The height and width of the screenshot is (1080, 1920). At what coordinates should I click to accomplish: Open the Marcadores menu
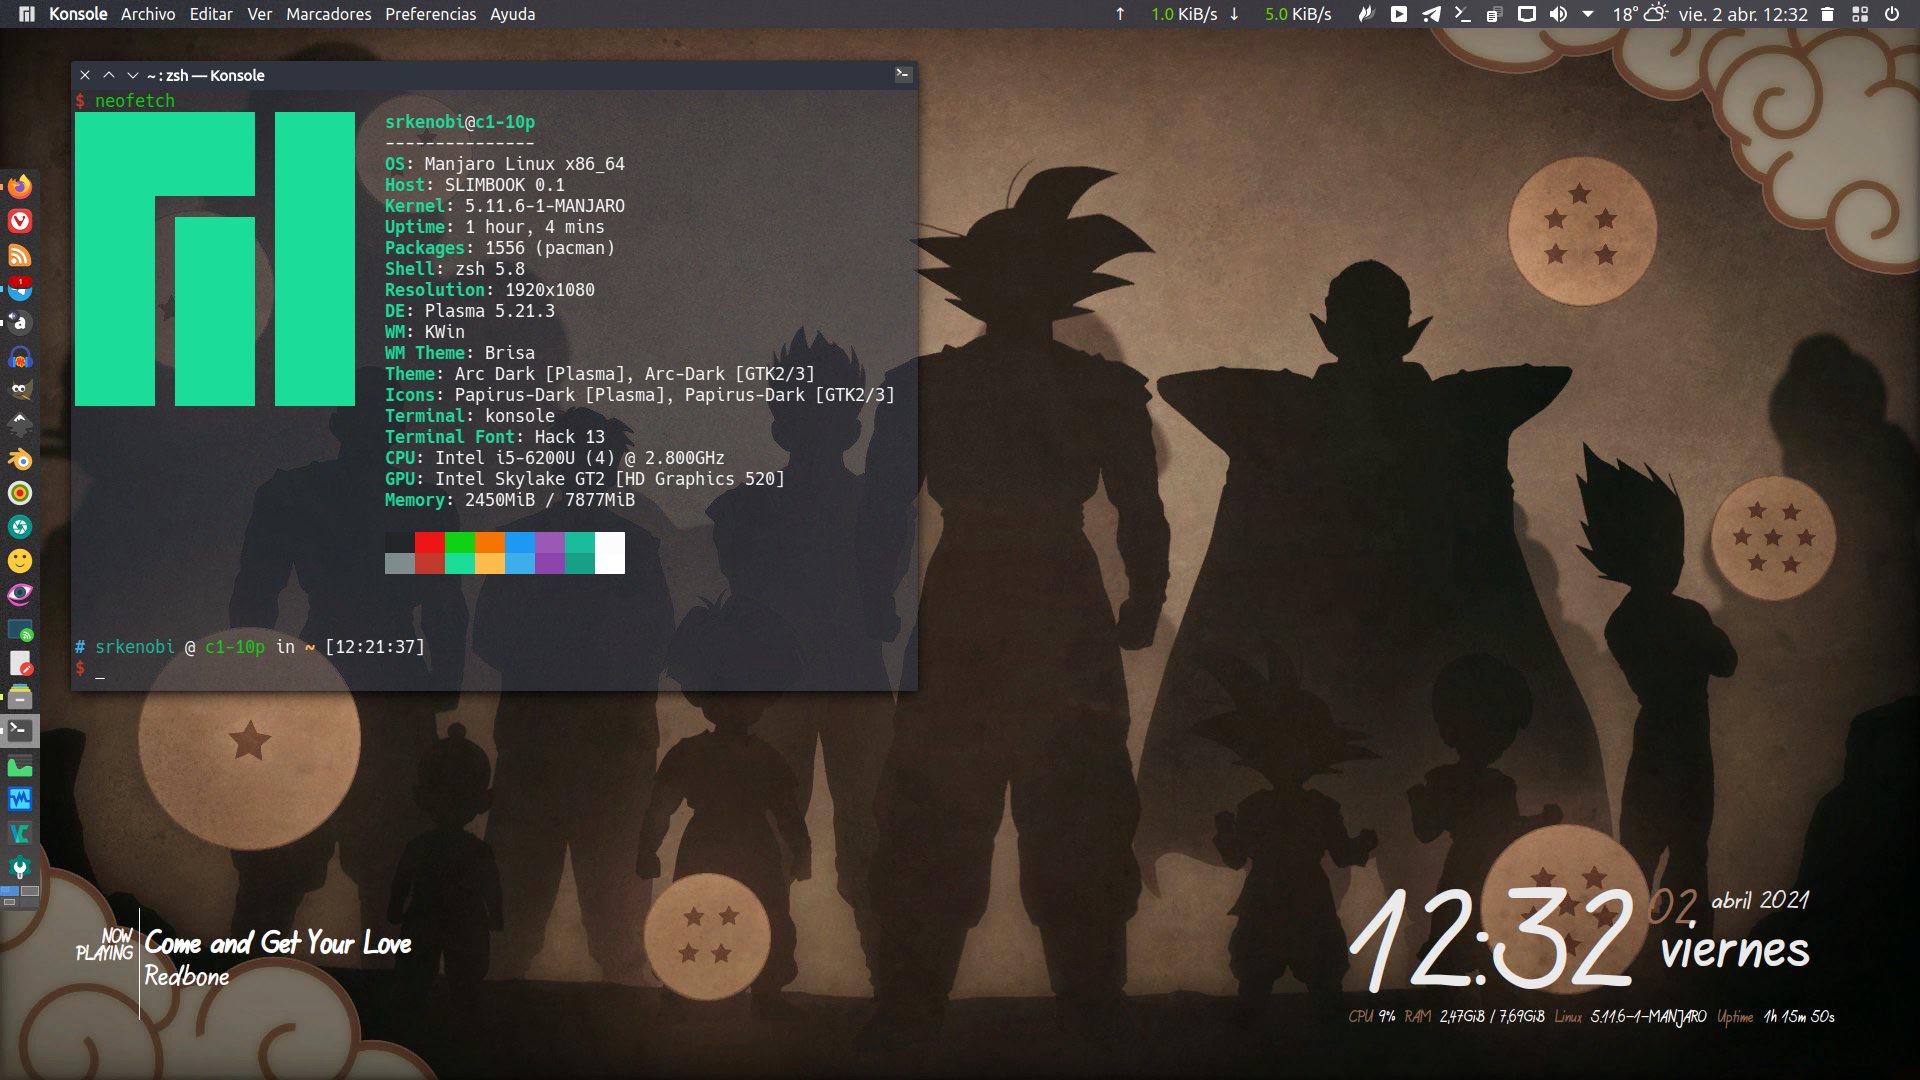tap(328, 14)
